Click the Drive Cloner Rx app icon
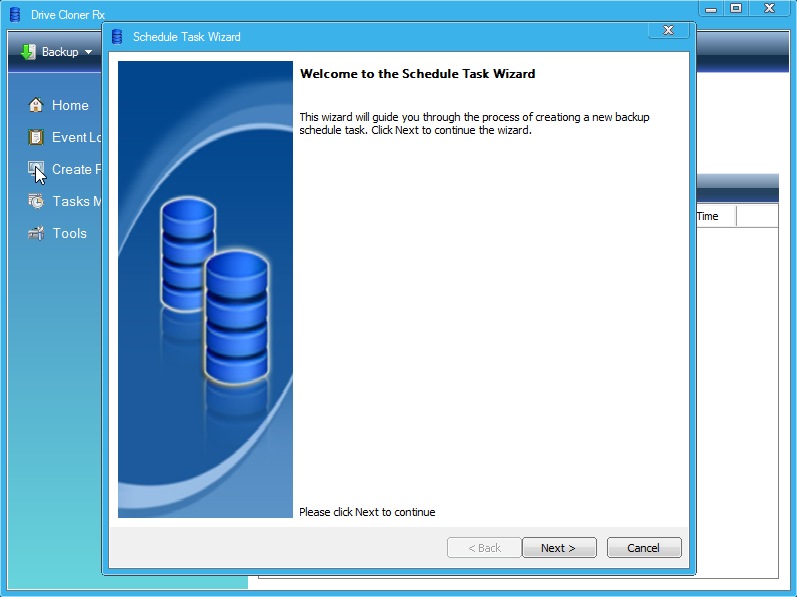The image size is (797, 597). point(15,15)
